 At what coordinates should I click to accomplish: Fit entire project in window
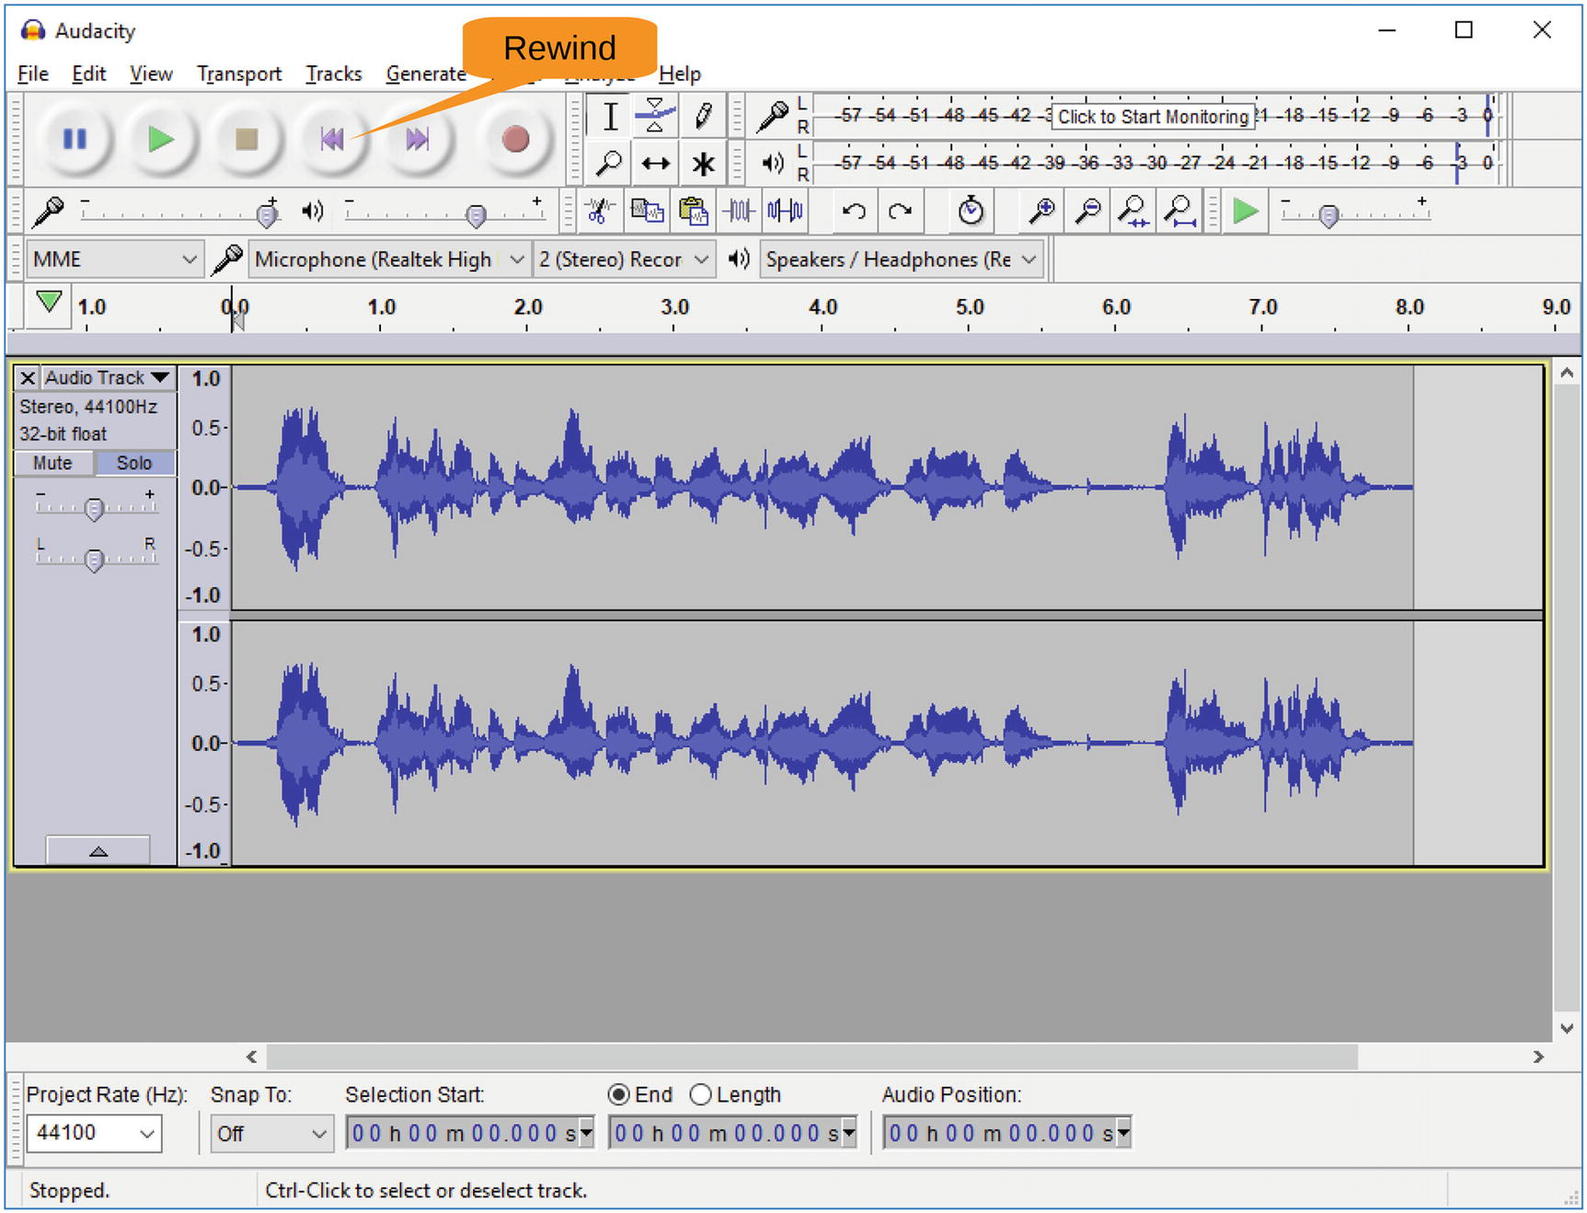1180,211
